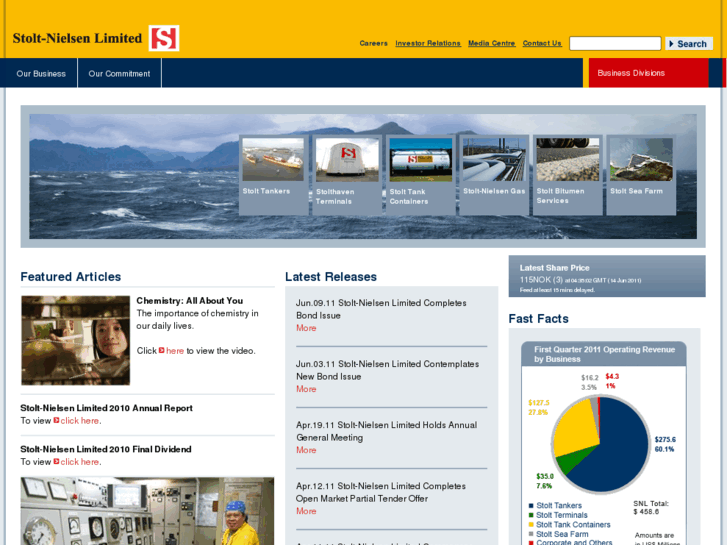
Task: Click the control room worker photo
Action: 147,511
